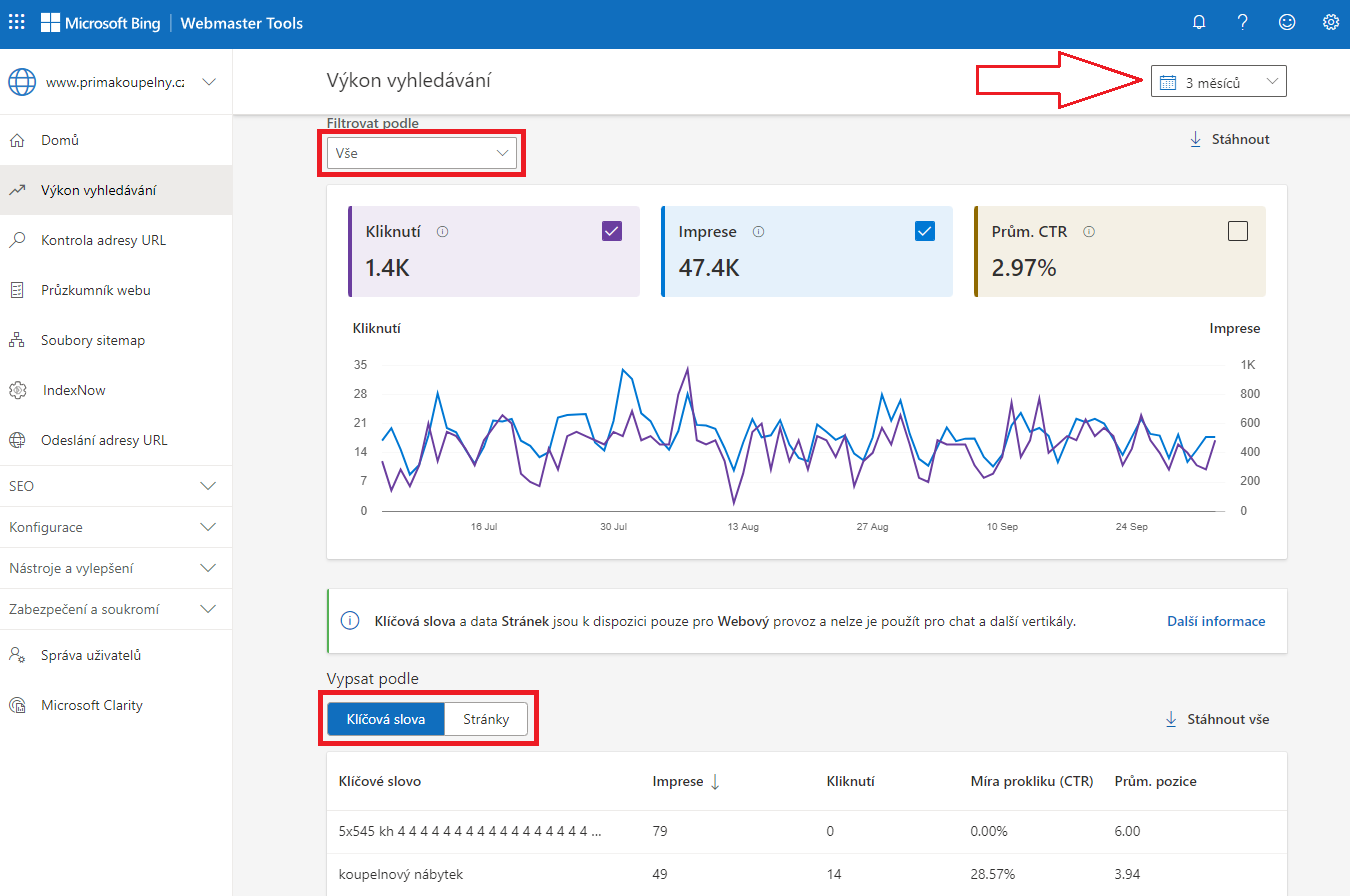Viewport: 1350px width, 896px height.
Task: Sort by Prům. pozice column header
Action: 1156,782
